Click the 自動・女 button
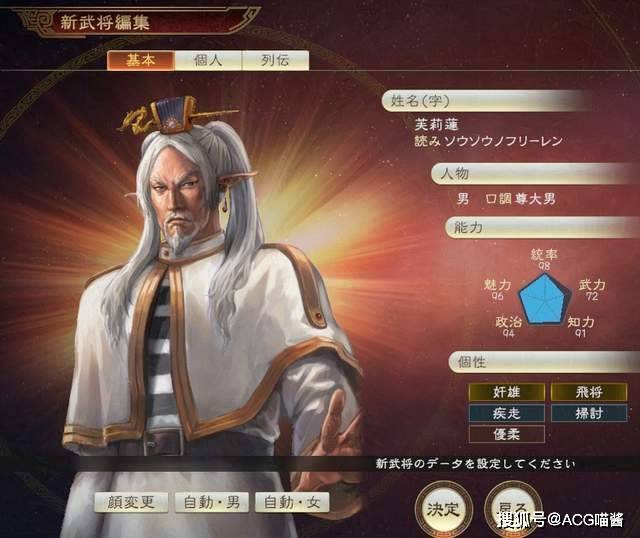The height and width of the screenshot is (538, 640). pos(292,502)
